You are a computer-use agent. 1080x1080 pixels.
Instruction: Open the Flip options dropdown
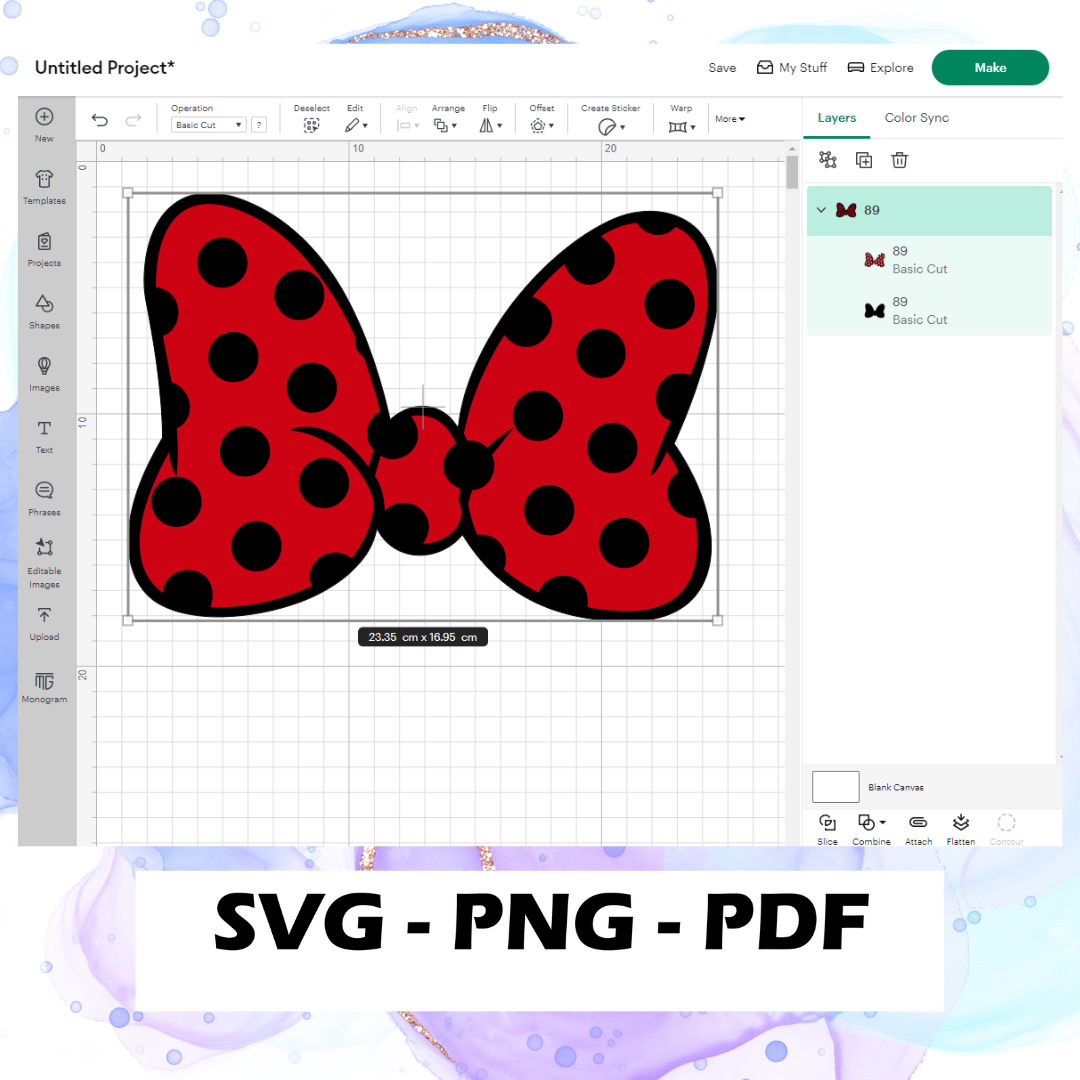[x=490, y=118]
